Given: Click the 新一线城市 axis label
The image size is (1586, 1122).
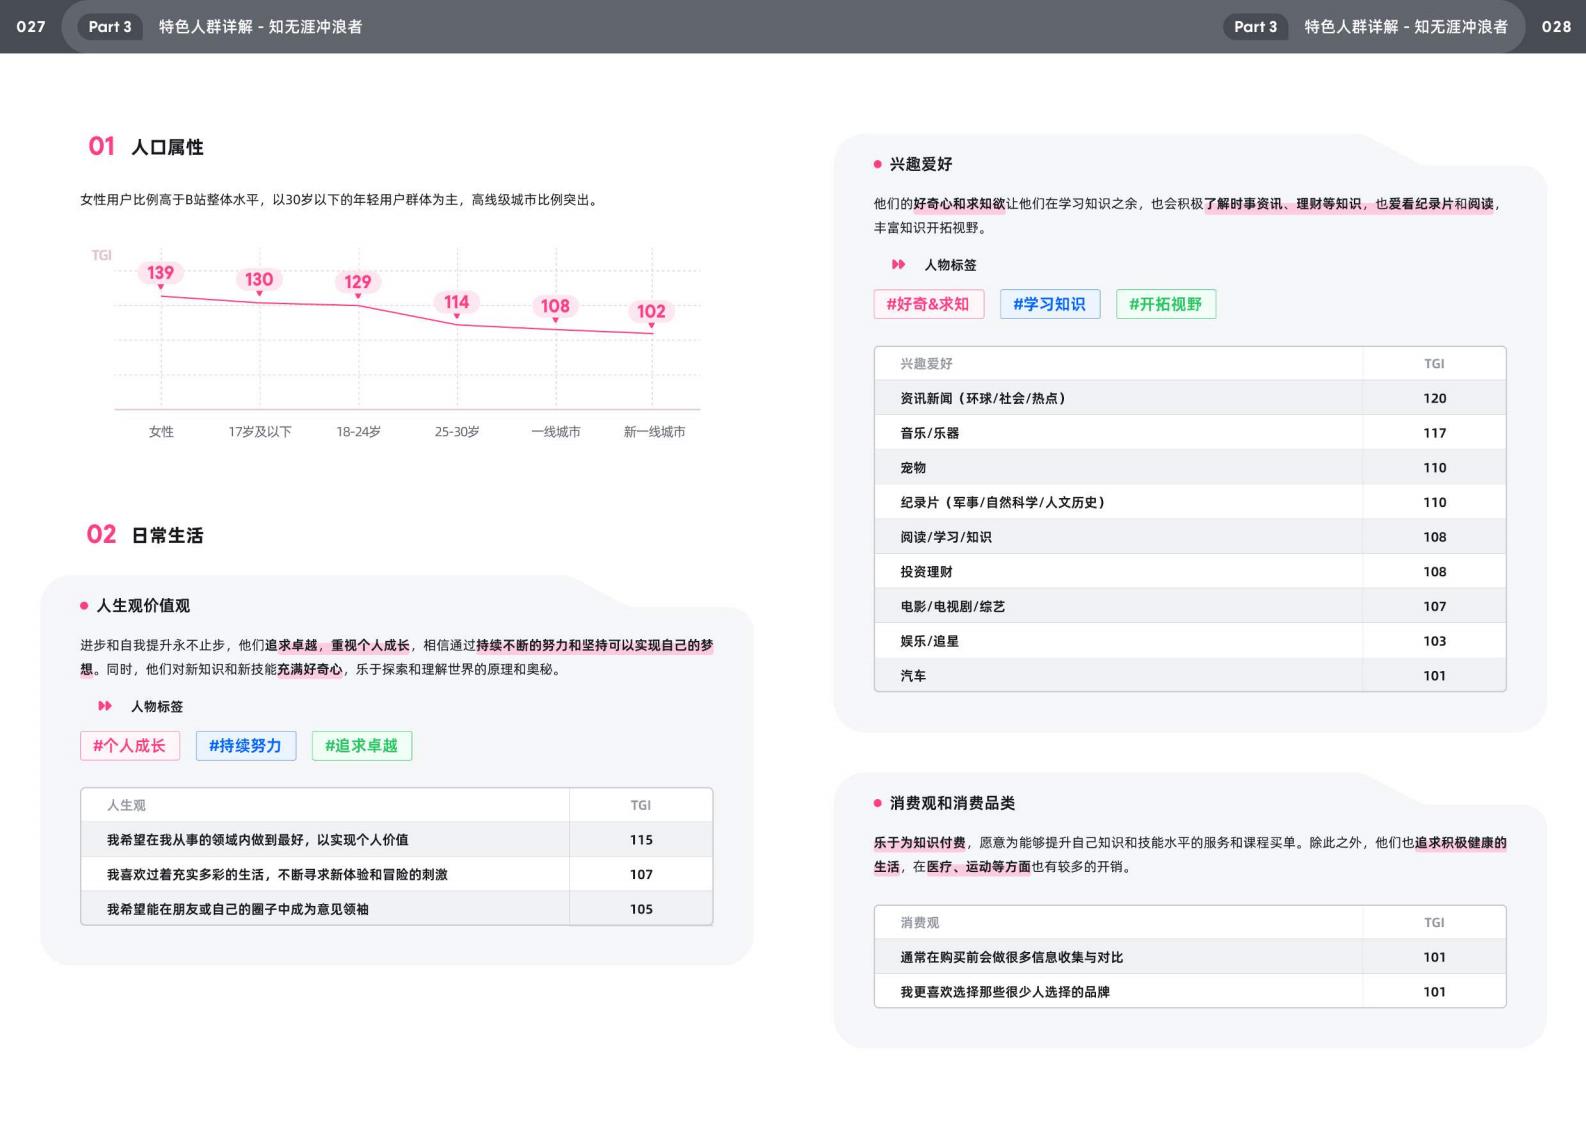Looking at the screenshot, I should (654, 432).
